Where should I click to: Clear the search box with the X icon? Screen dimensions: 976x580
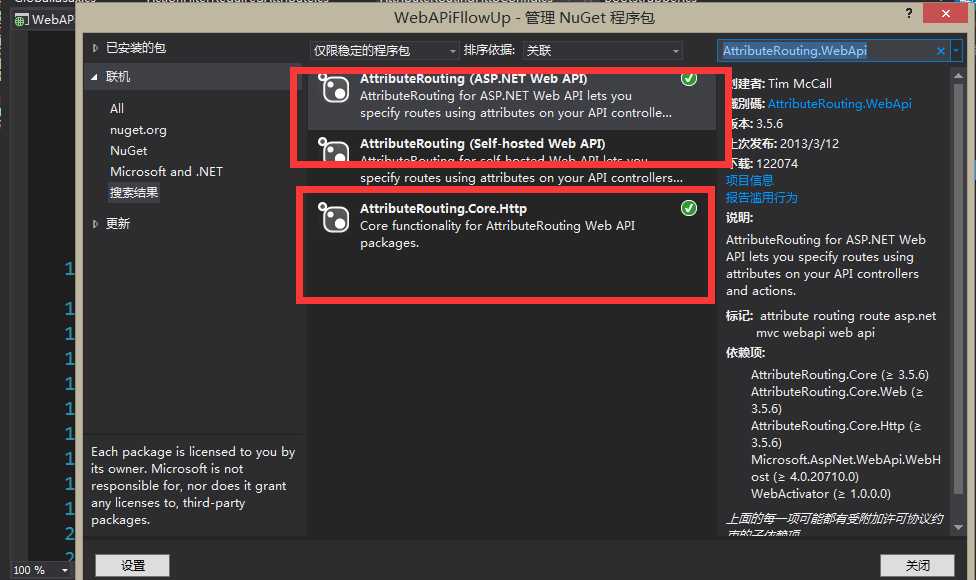click(x=941, y=51)
